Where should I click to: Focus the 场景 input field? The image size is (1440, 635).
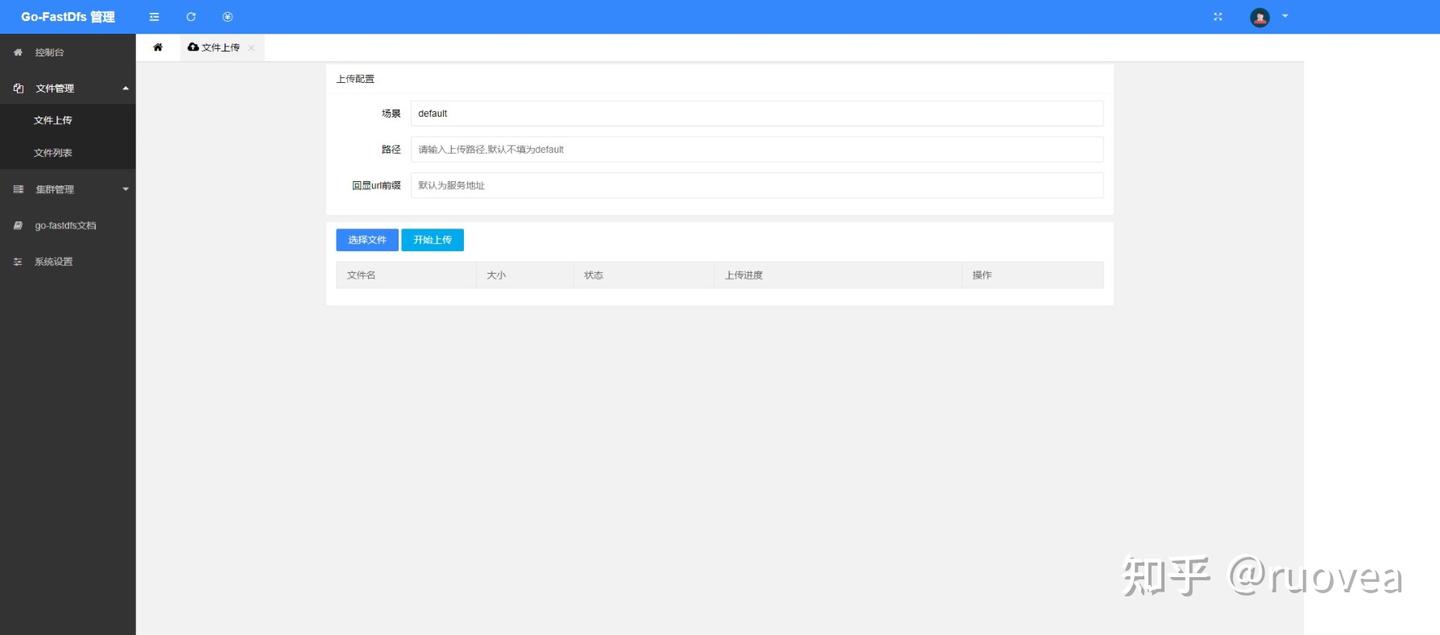757,113
